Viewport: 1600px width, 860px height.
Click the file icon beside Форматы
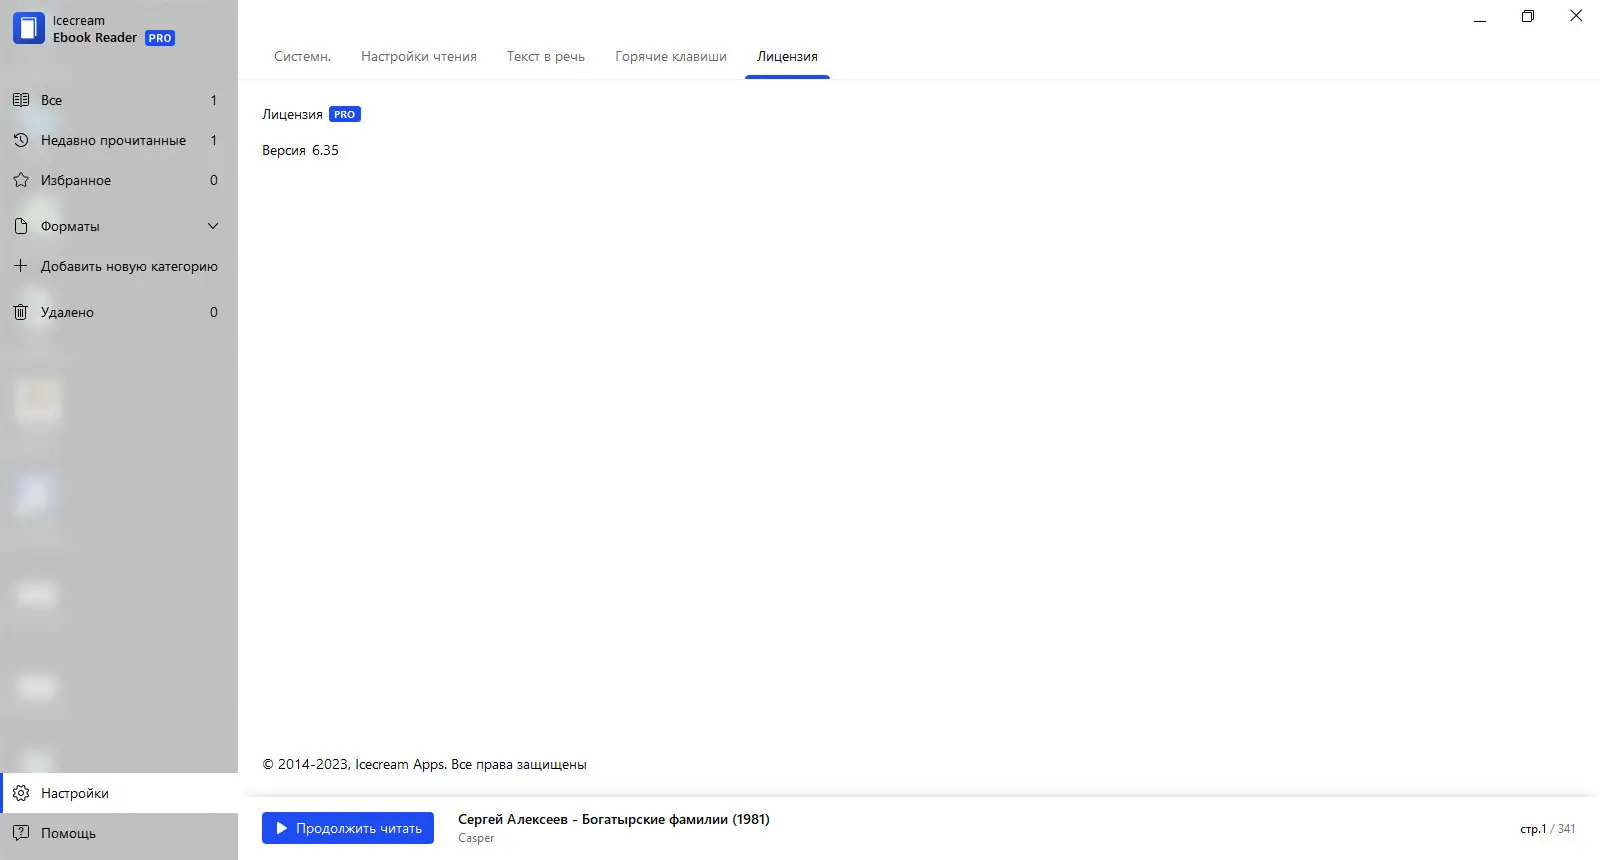point(20,226)
